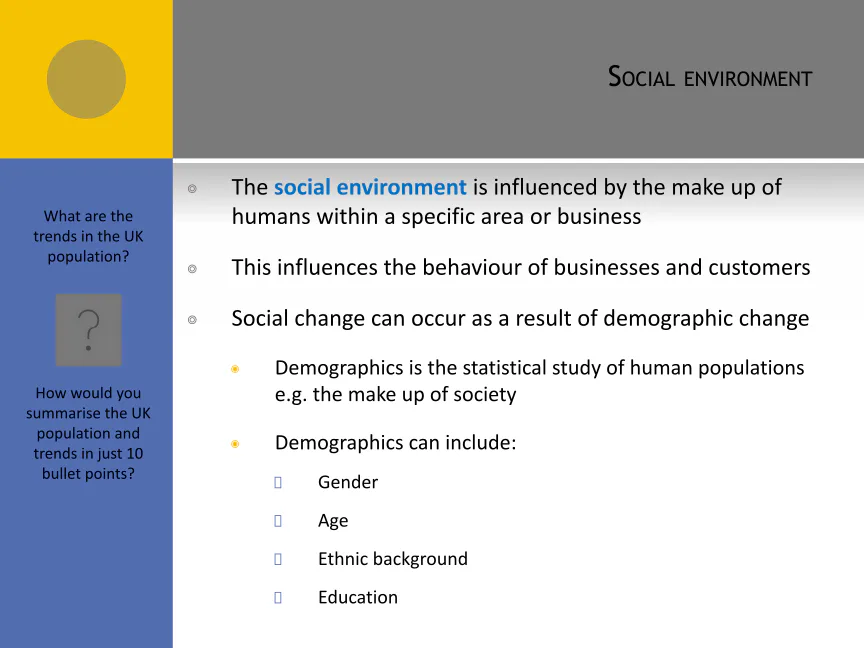Screen dimensions: 864x648
Task: Click the bullet before "Social change can occur"
Action: point(192,320)
